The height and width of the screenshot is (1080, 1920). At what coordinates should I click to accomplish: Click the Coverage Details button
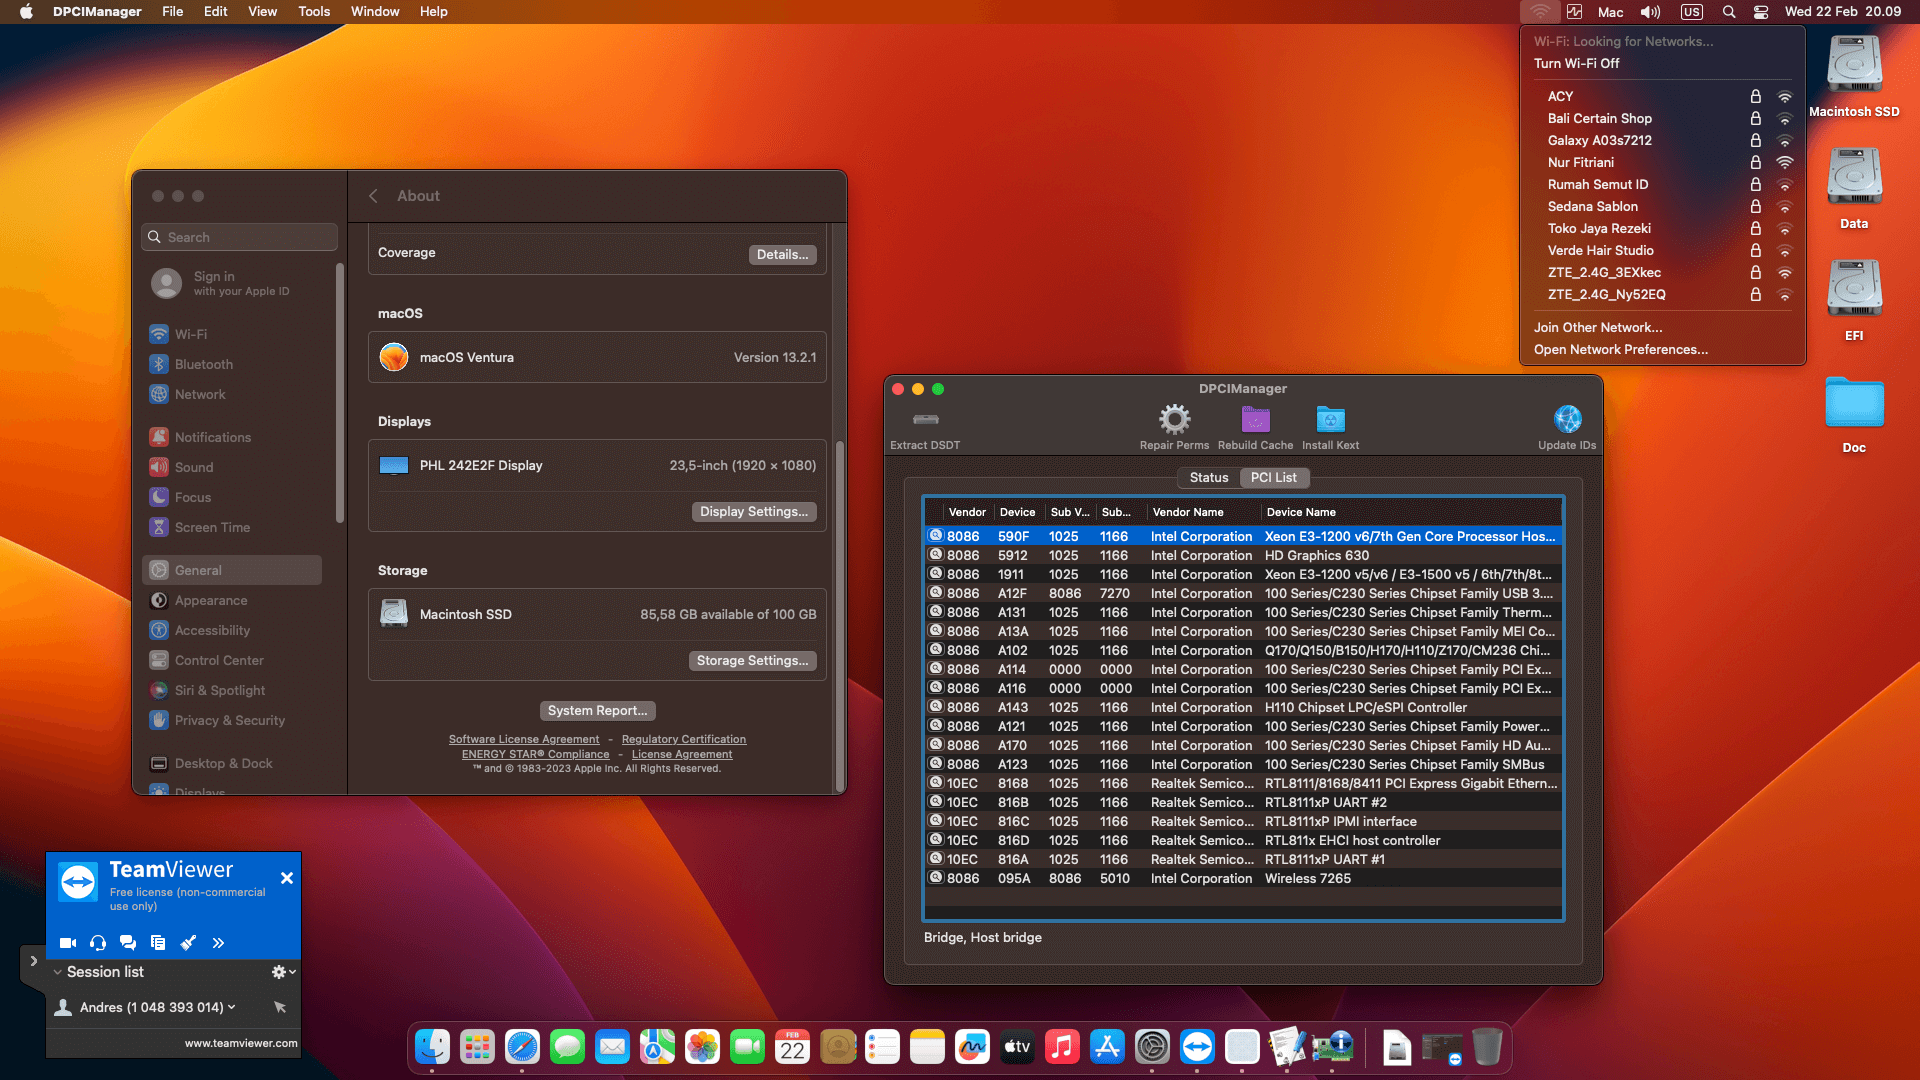click(782, 255)
